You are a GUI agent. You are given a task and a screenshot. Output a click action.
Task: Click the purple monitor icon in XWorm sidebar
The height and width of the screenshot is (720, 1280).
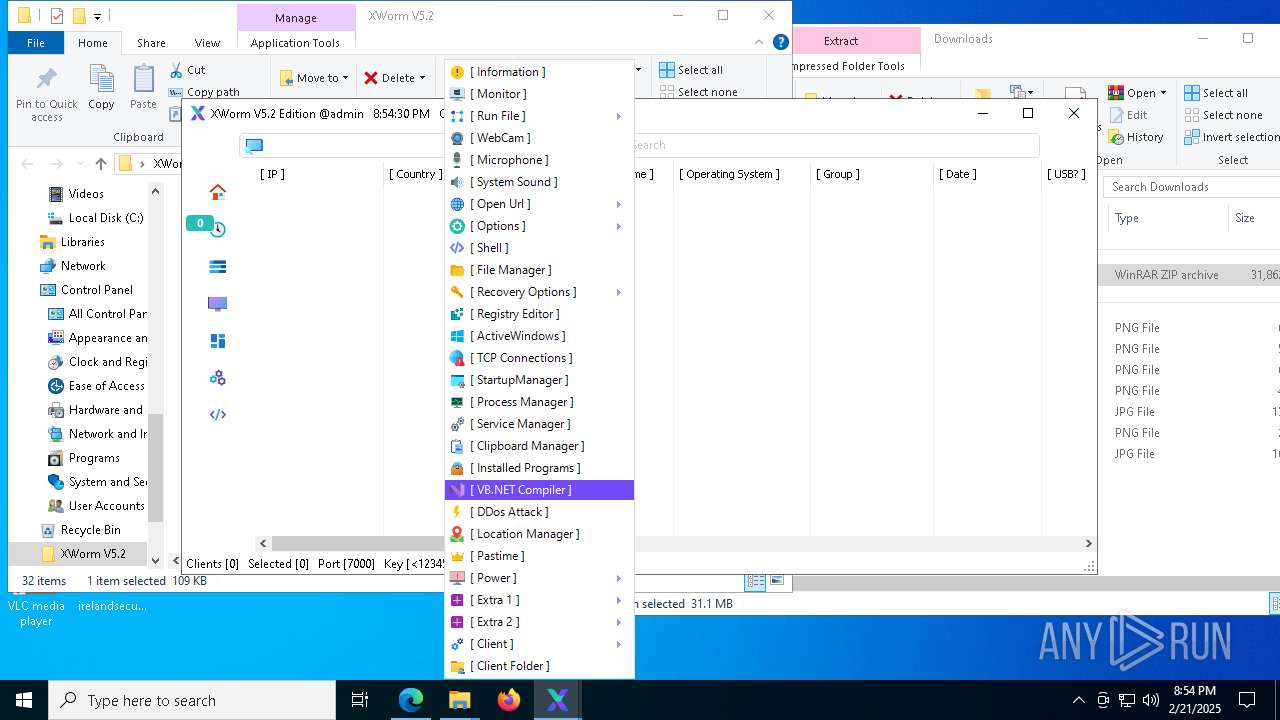pyautogui.click(x=217, y=303)
